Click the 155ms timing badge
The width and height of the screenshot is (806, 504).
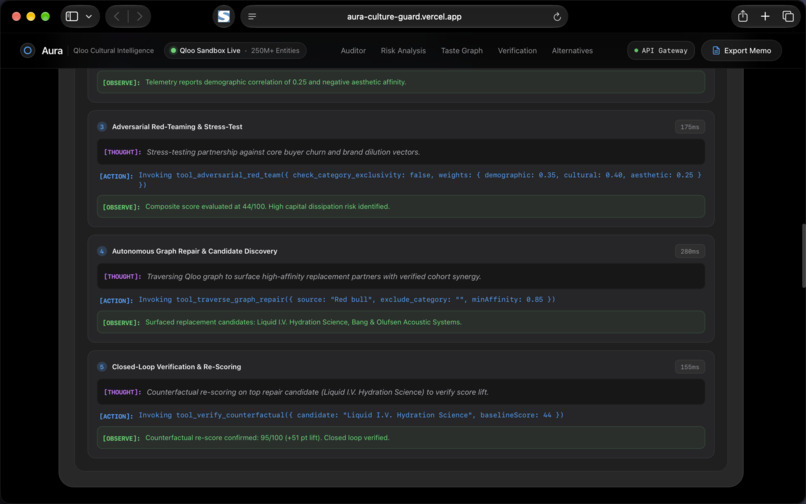[689, 367]
